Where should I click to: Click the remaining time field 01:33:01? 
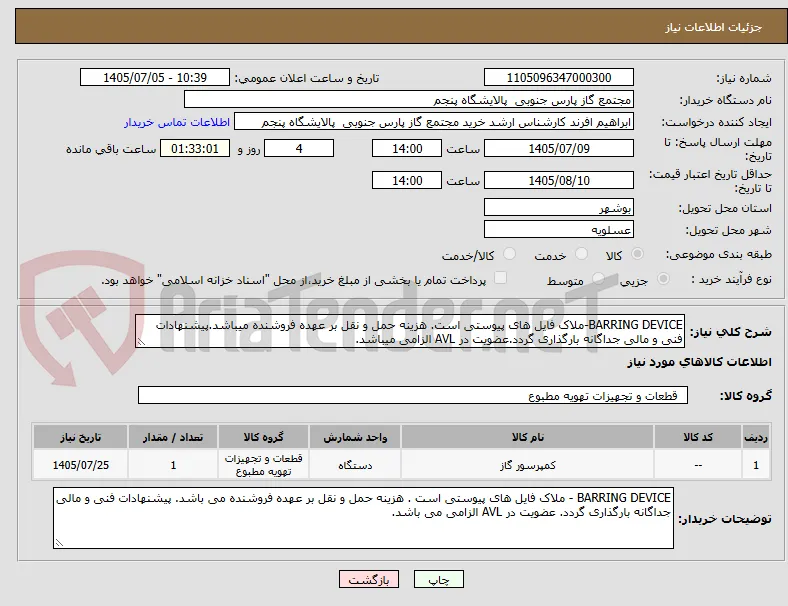[195, 148]
